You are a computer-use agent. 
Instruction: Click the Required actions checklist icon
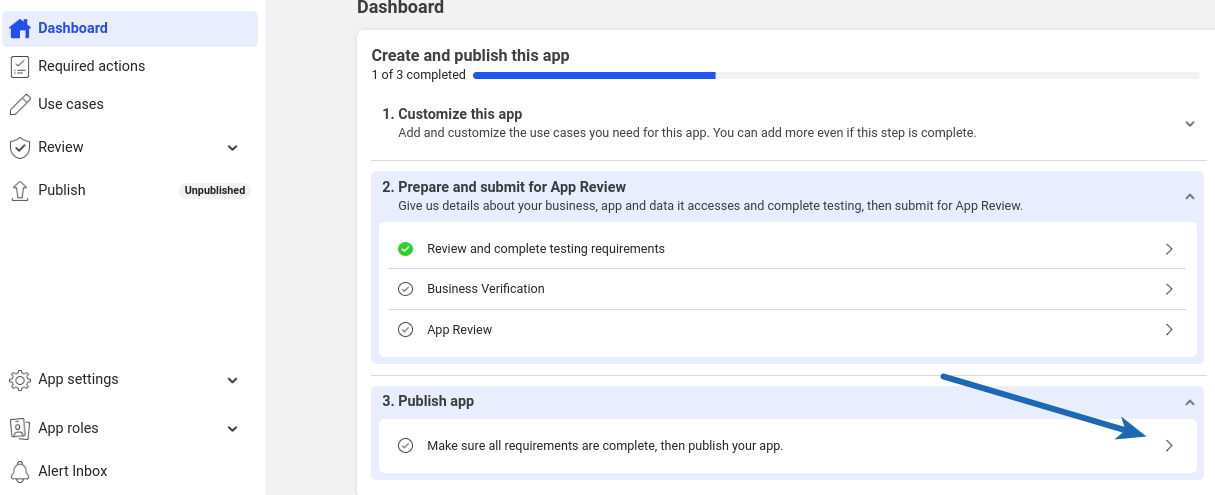pos(20,66)
